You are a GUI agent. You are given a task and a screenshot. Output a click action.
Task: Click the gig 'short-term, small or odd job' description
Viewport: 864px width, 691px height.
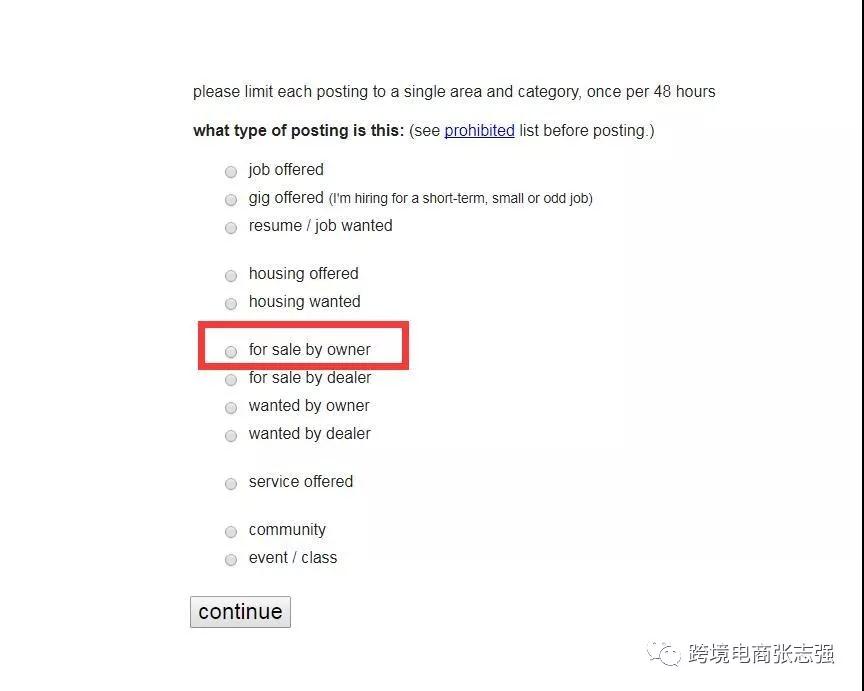tap(460, 198)
